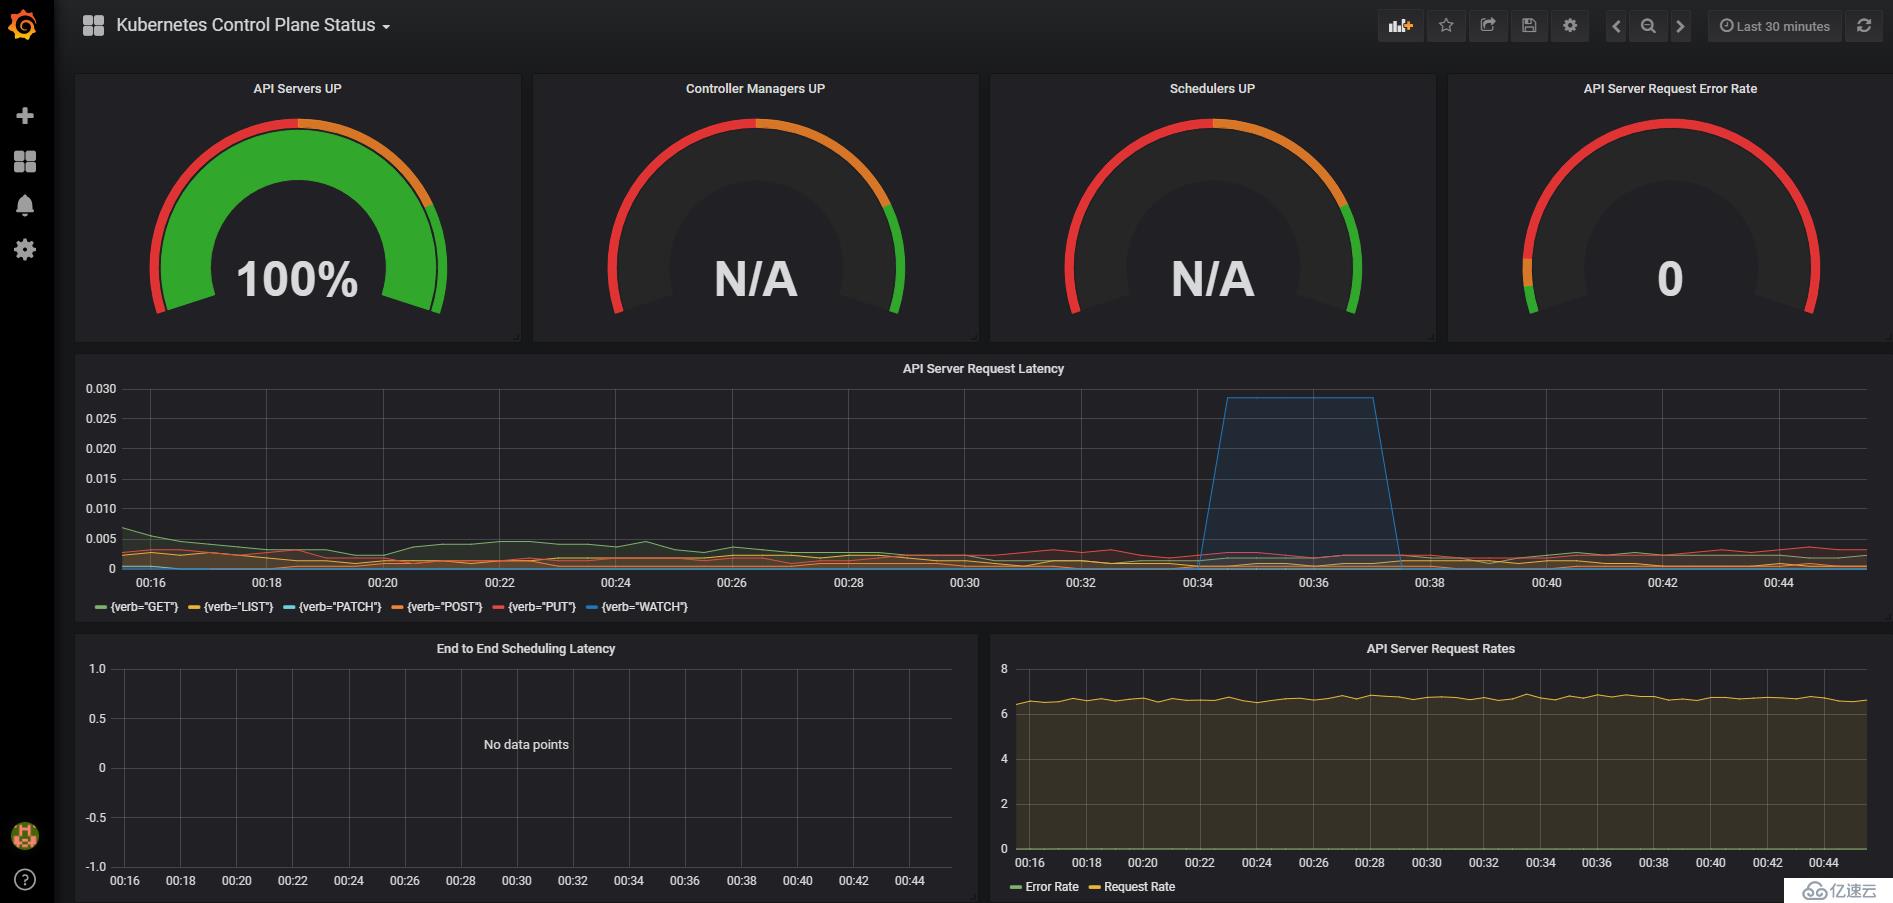This screenshot has height=903, width=1893.
Task: Toggle the Request Rate legend series
Action: point(1139,887)
